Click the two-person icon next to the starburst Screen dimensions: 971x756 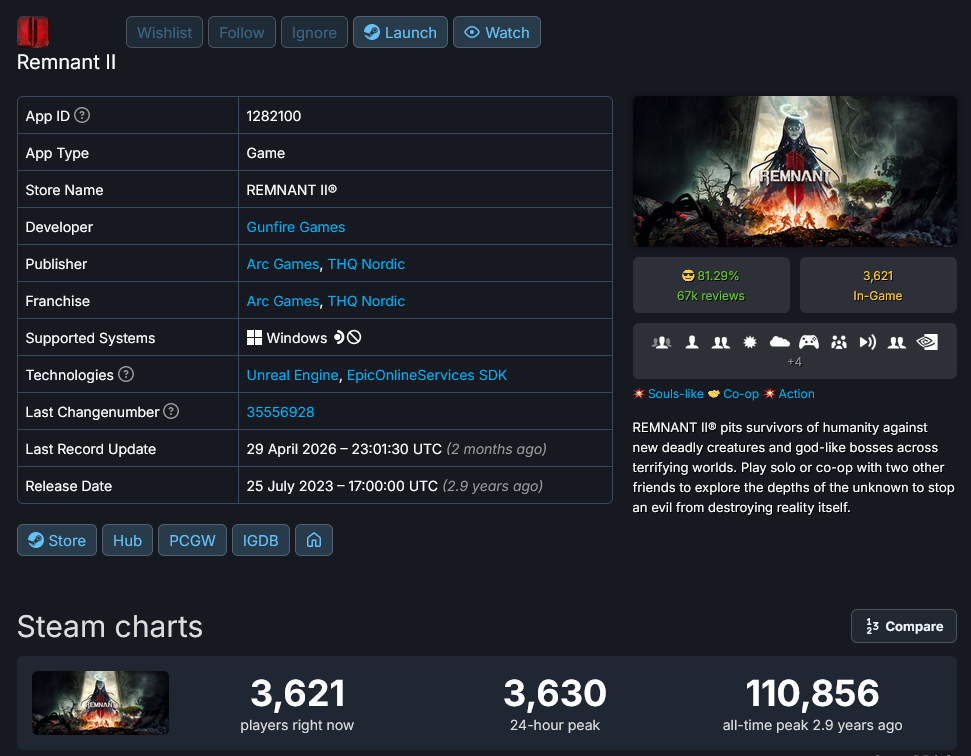click(x=720, y=342)
